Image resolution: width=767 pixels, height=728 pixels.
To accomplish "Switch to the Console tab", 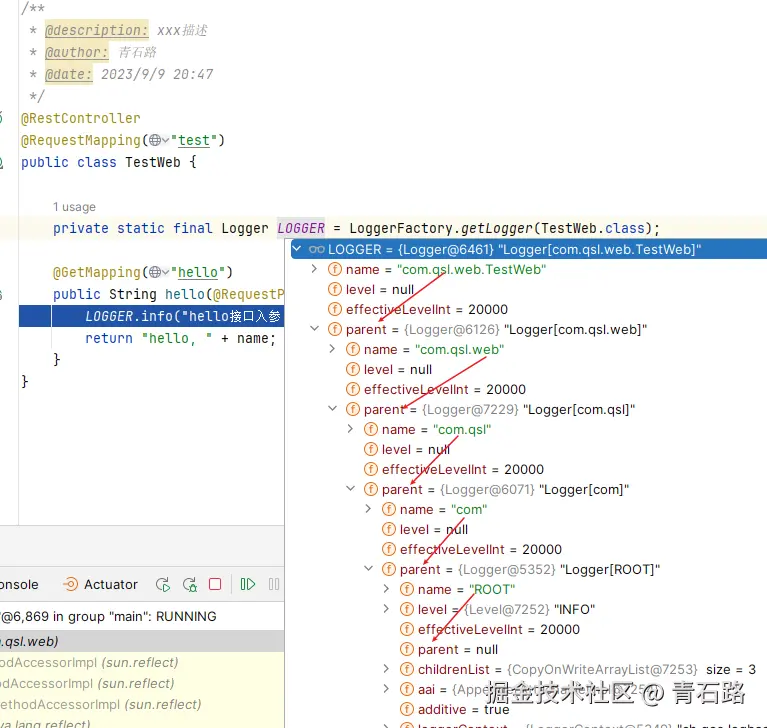I will click(19, 584).
